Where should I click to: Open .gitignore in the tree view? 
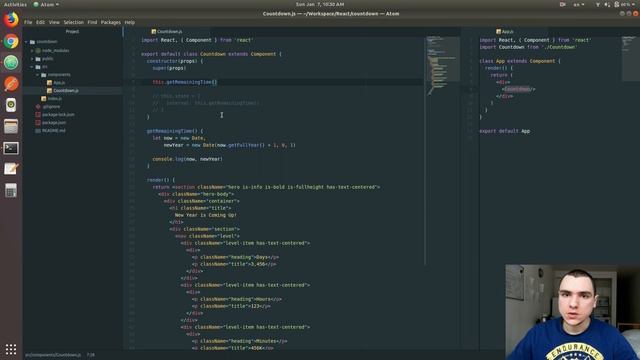51,107
